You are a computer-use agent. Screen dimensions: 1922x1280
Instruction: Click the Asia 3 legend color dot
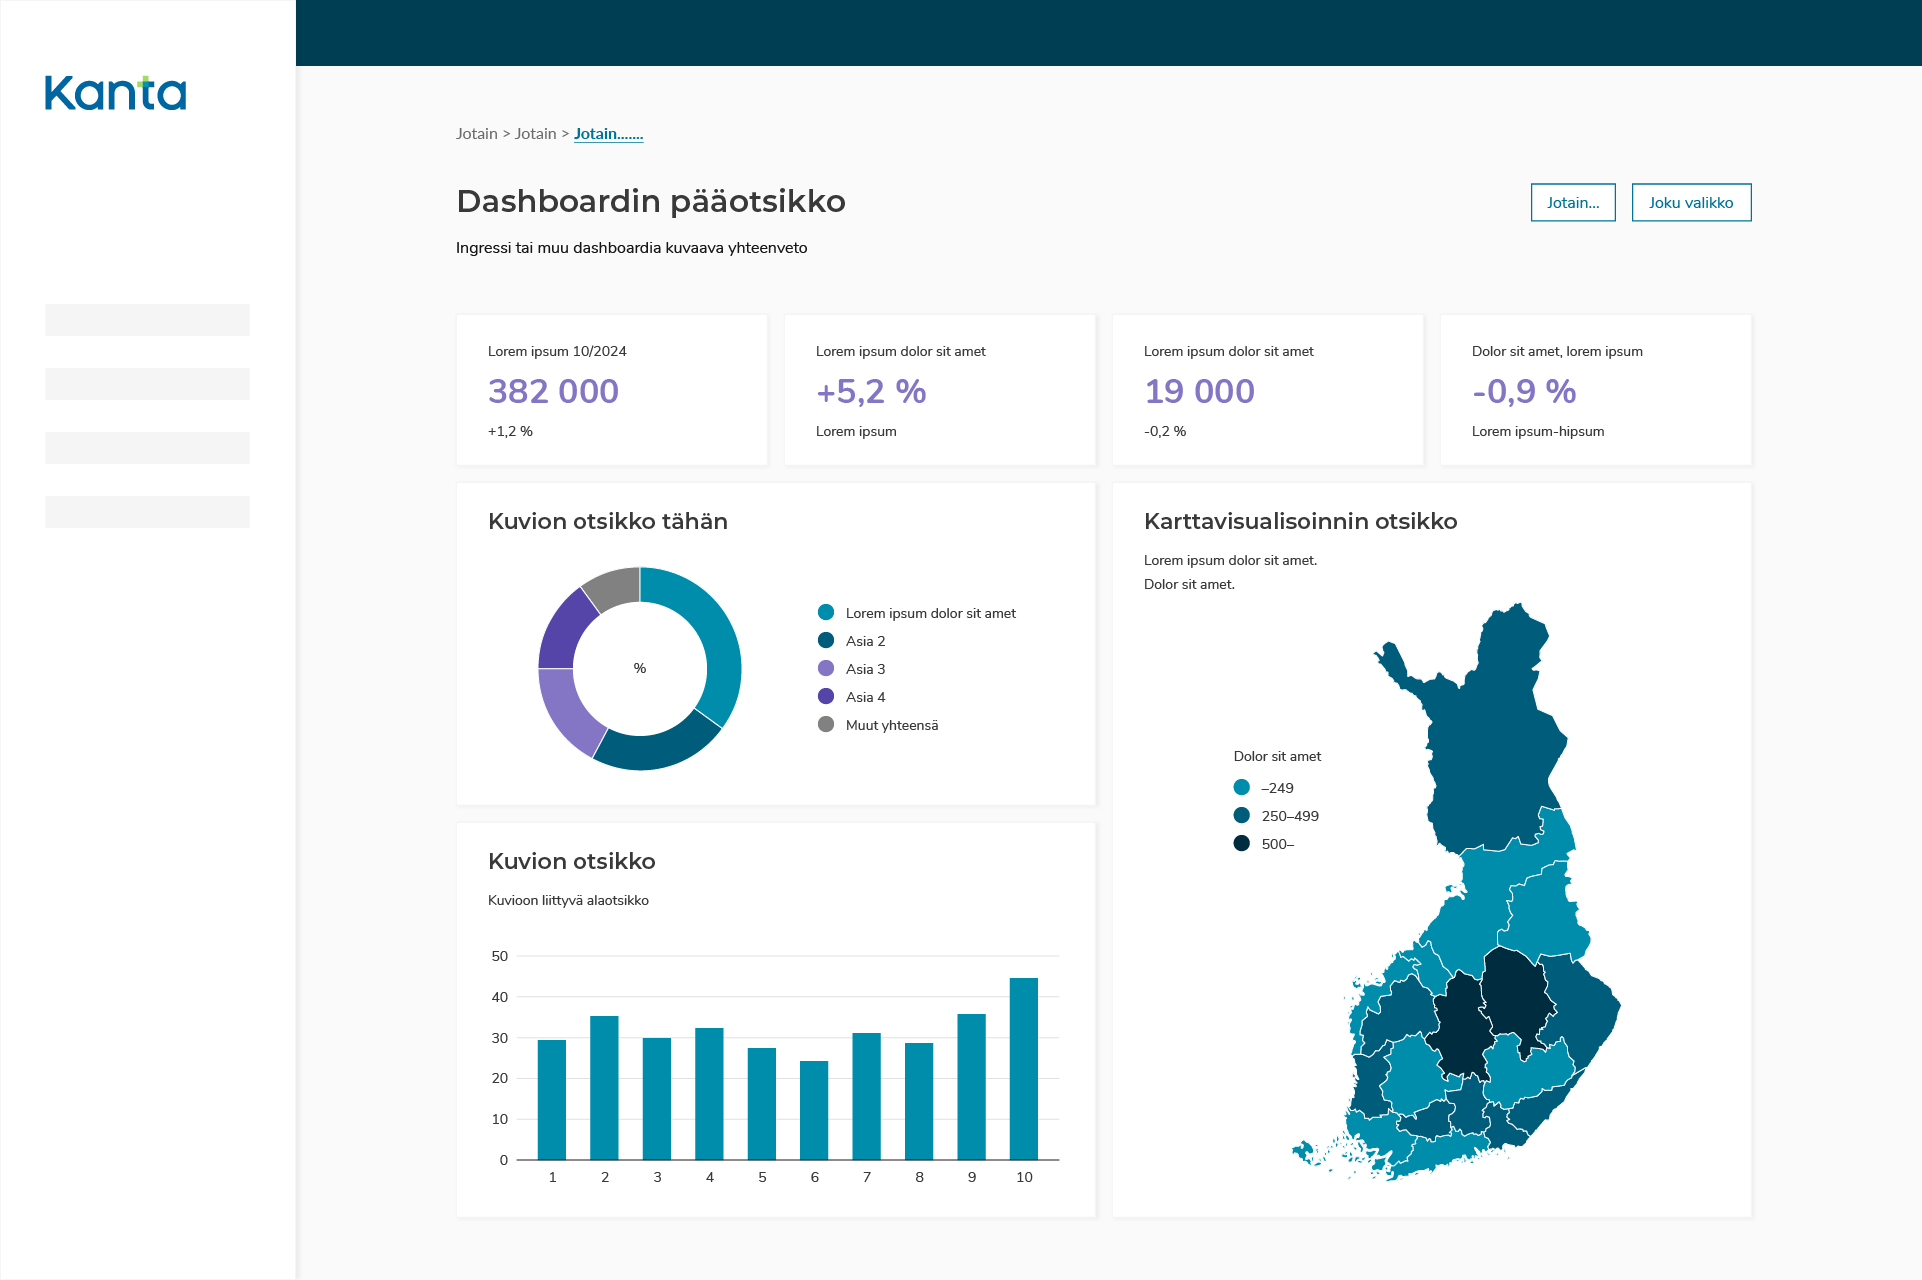click(x=826, y=668)
